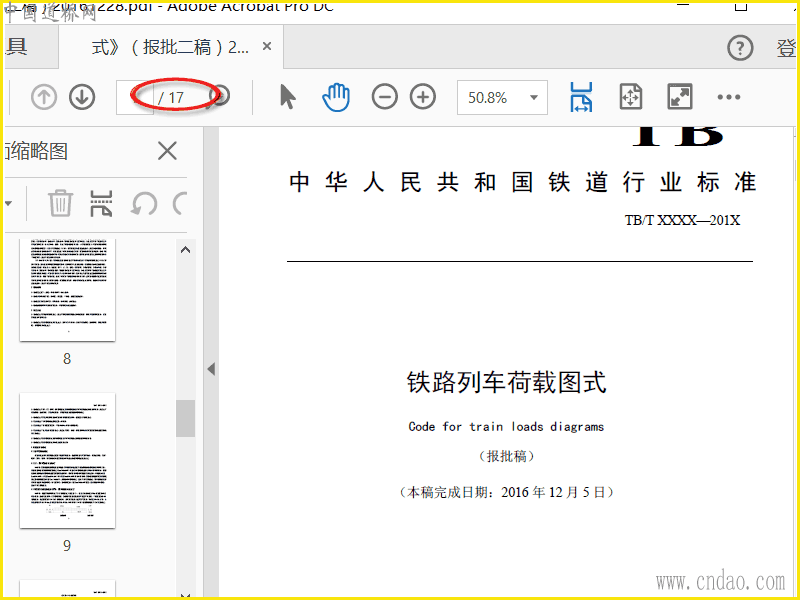This screenshot has height=600, width=800.
Task: Collapse the navigation pane with left triangle
Action: (x=211, y=369)
